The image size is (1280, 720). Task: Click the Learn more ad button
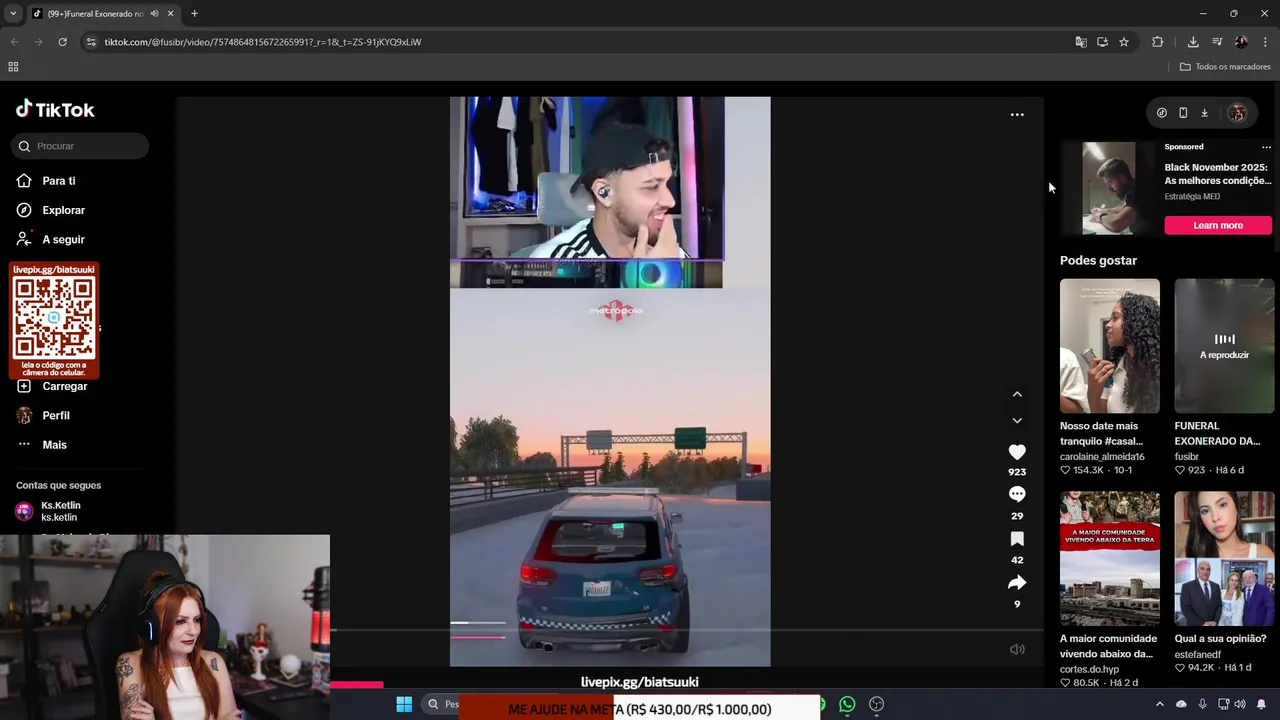(1218, 225)
